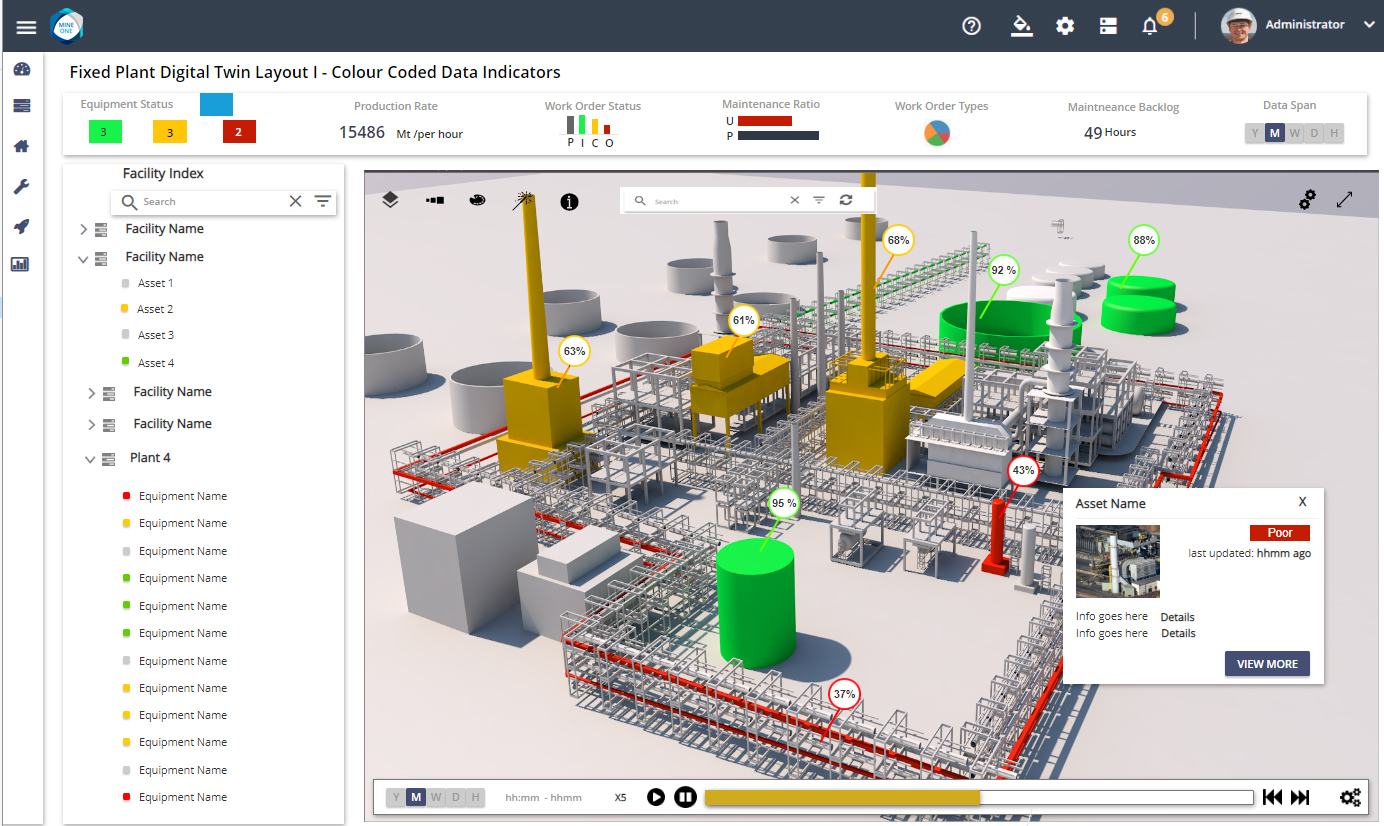Viewport: 1384px width, 826px height.
Task: Click the 43% status marker on the red tank
Action: [x=1023, y=470]
